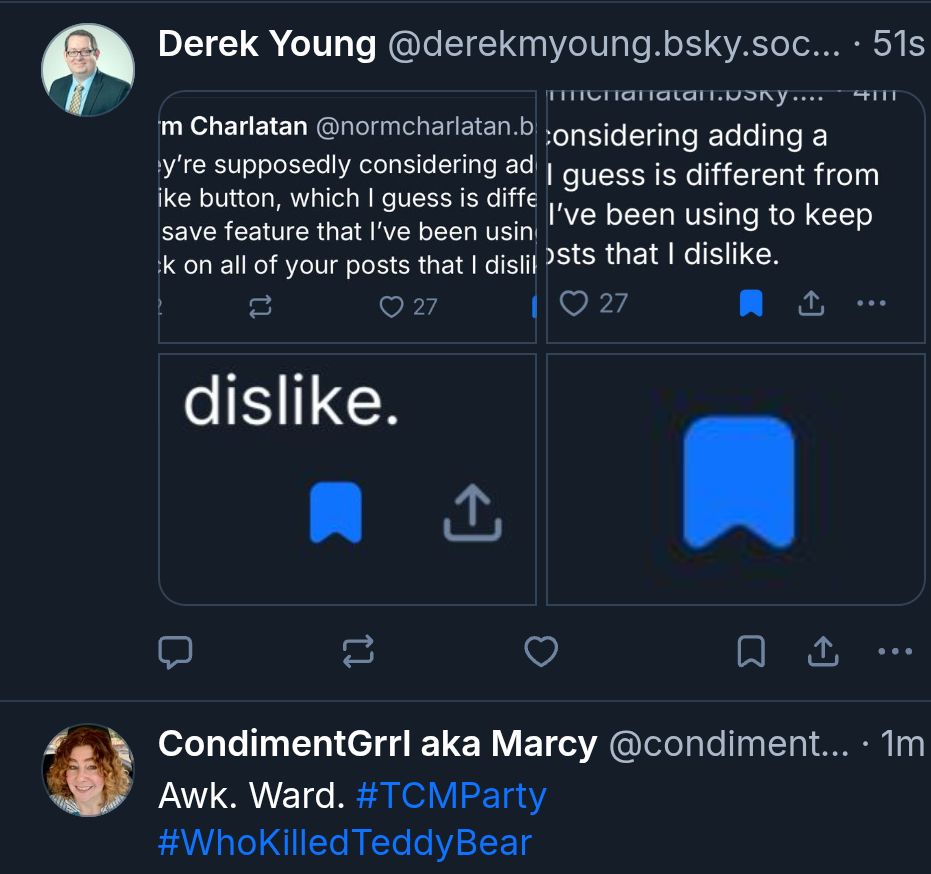Screen dimensions: 931x874
Task: Open CondimentGrrl's profile avatar
Action: [88, 770]
